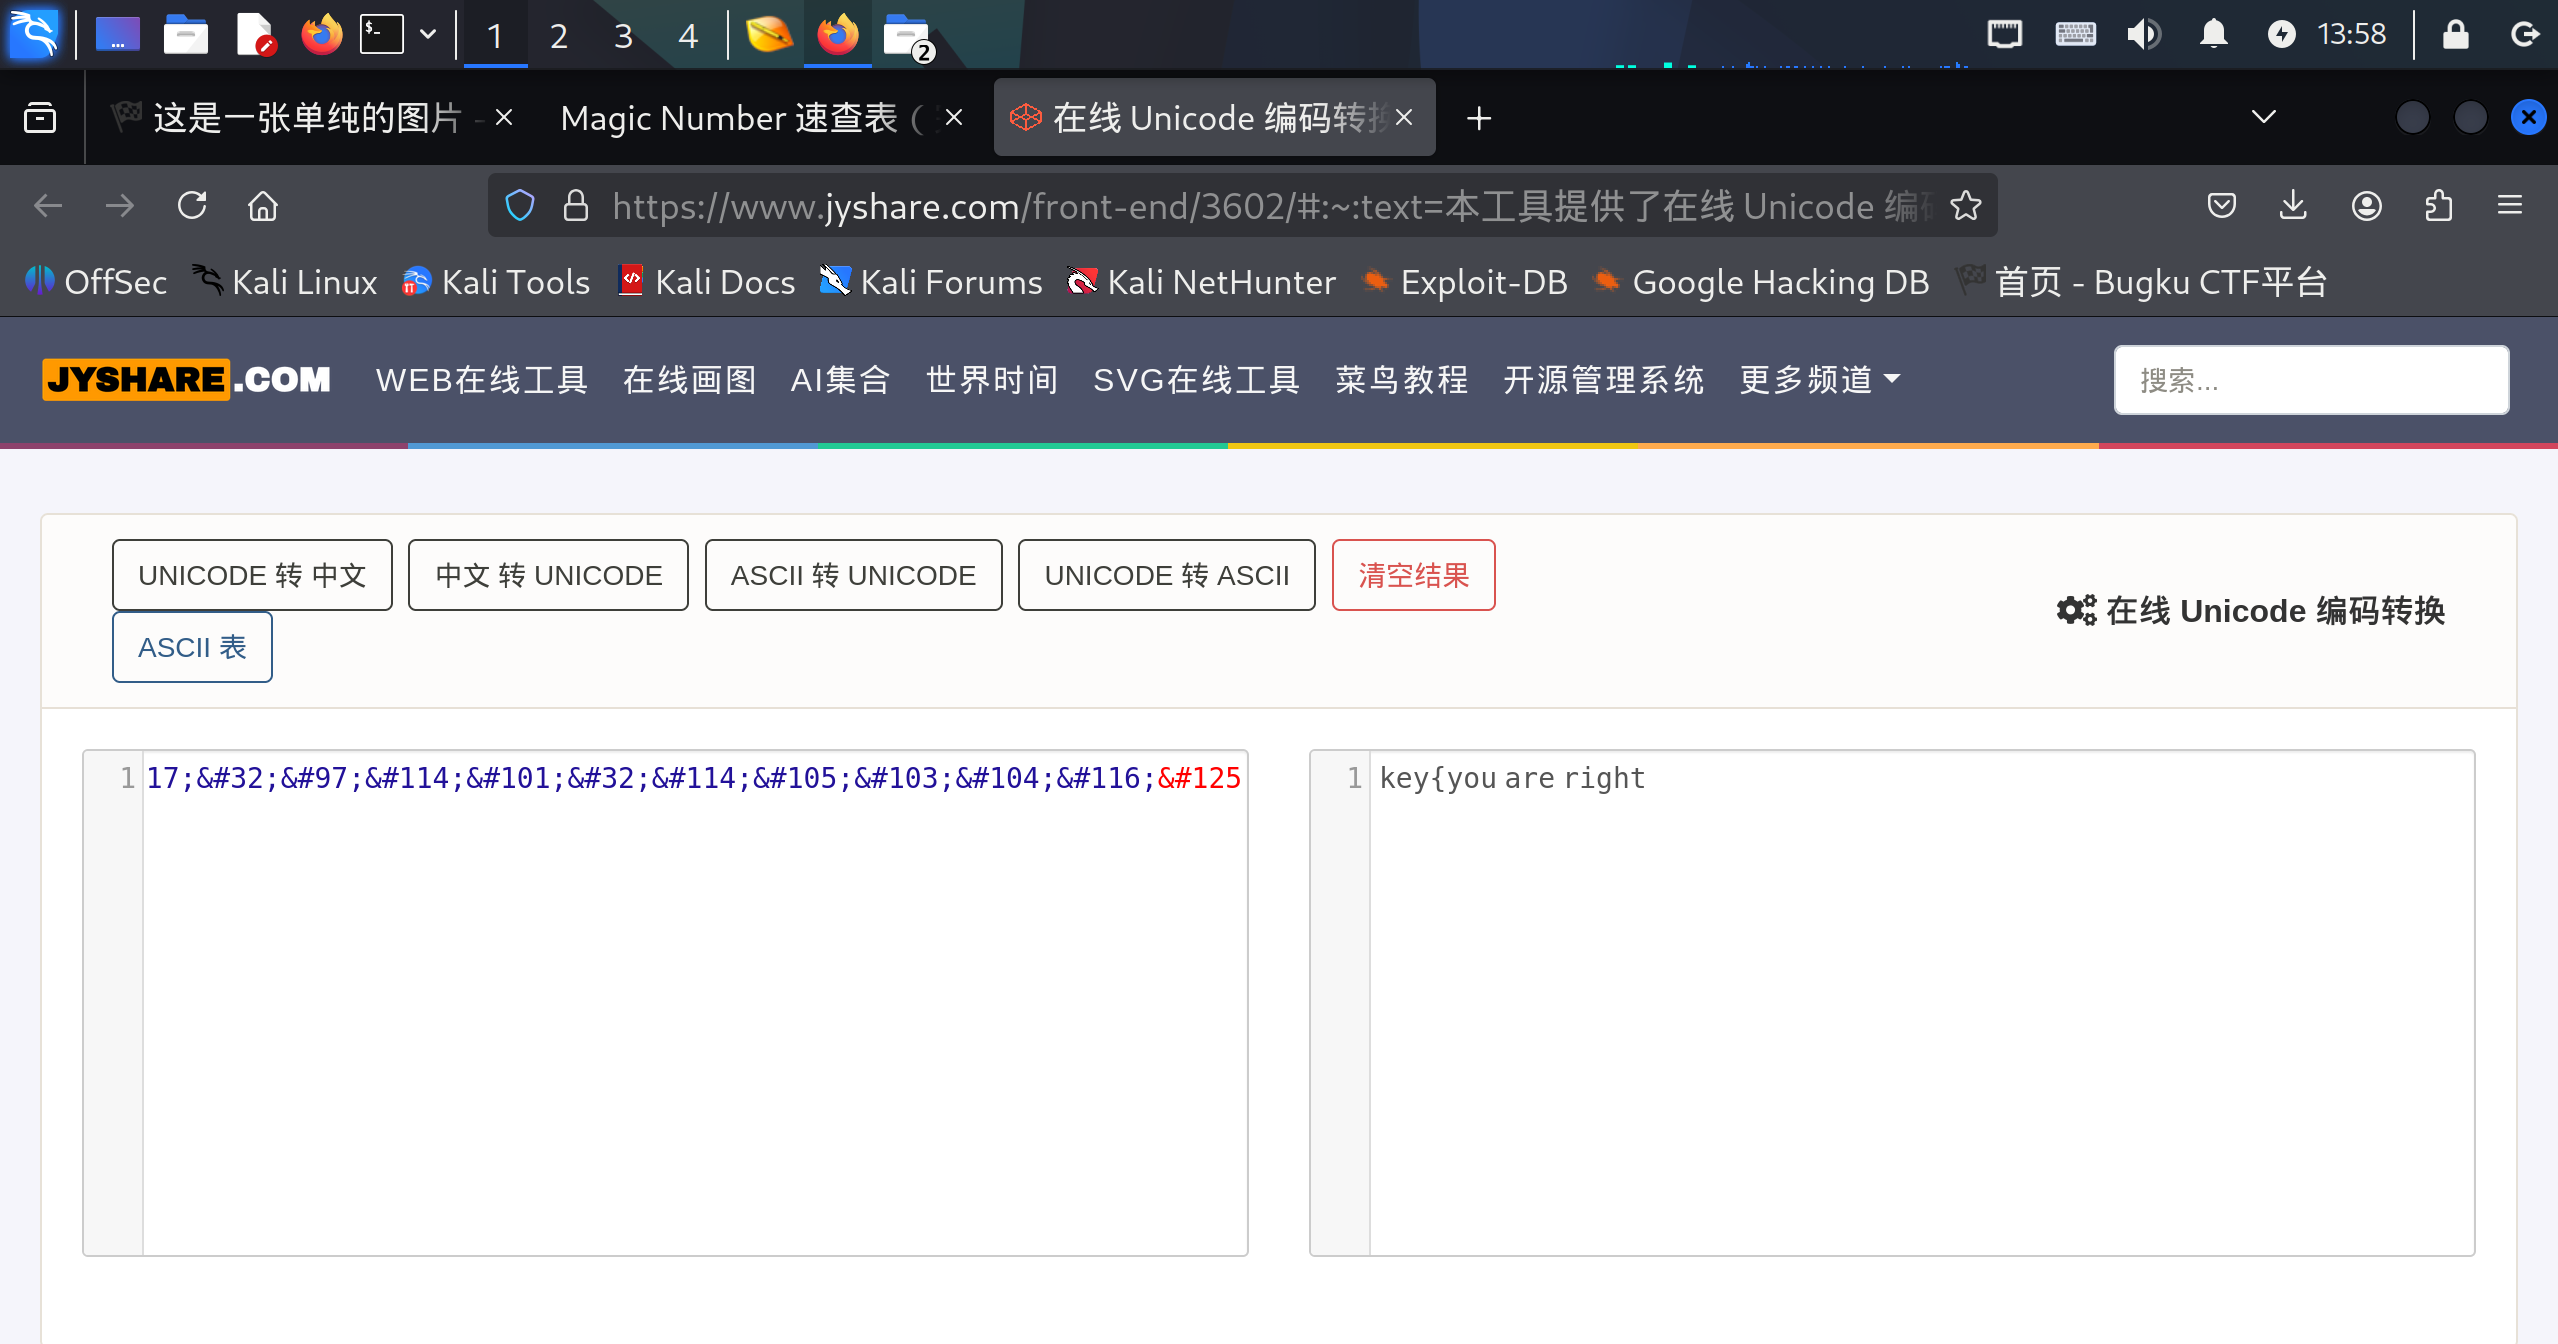Open the Firefox downloads icon

pos(2293,206)
